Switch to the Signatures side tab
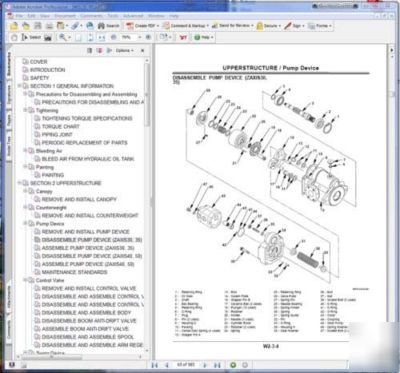The image size is (400, 373). [x=9, y=94]
